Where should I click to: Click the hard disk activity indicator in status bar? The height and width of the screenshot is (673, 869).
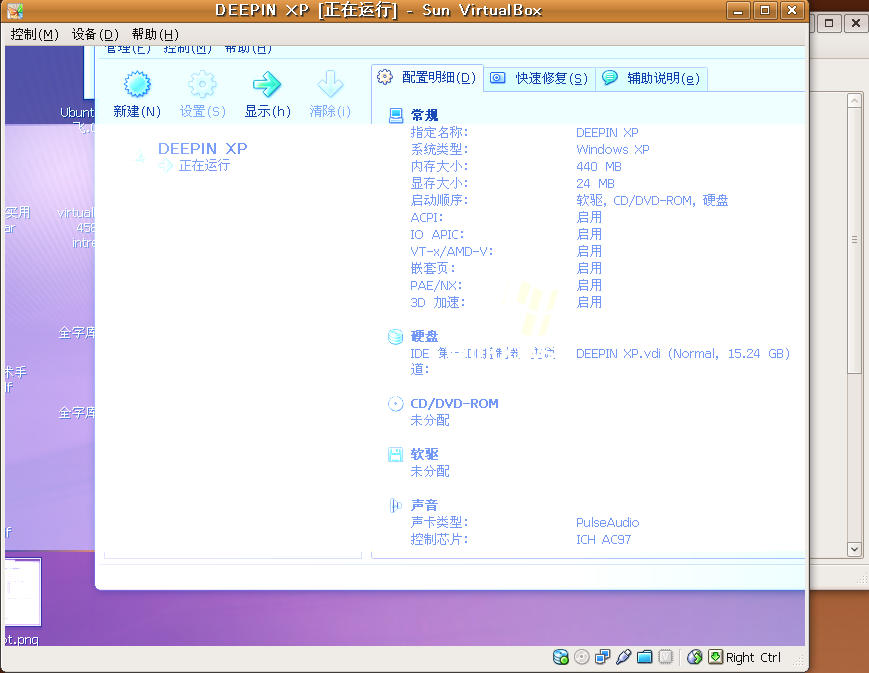pyautogui.click(x=561, y=657)
